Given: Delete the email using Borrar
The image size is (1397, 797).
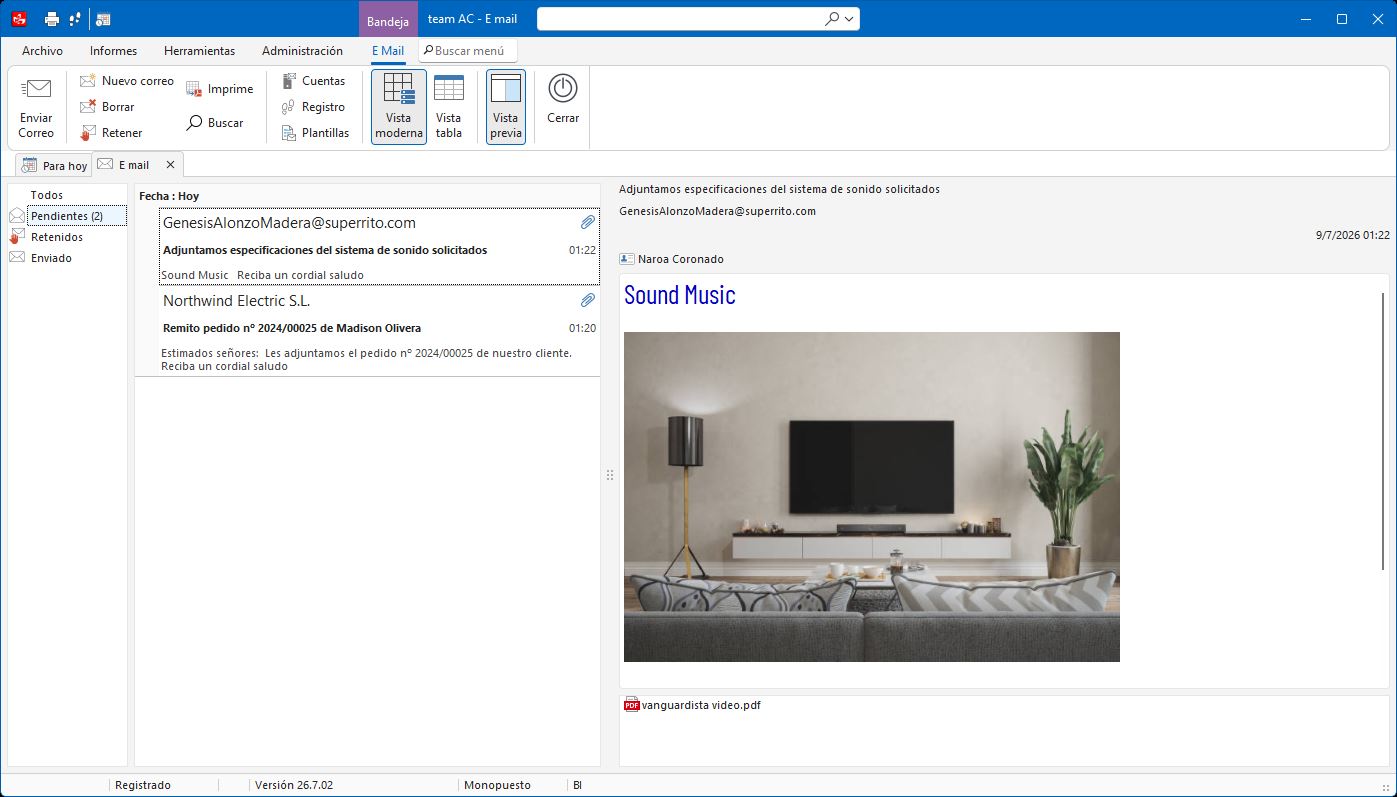Looking at the screenshot, I should click(x=107, y=107).
